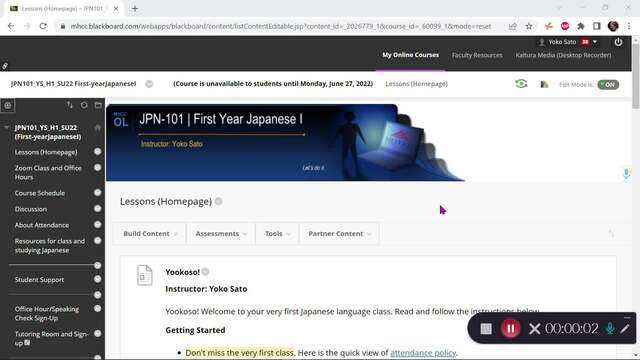Collapse JPN101_YS_H1_SU22 course menu arrow
The image size is (640, 360).
click(x=7, y=128)
